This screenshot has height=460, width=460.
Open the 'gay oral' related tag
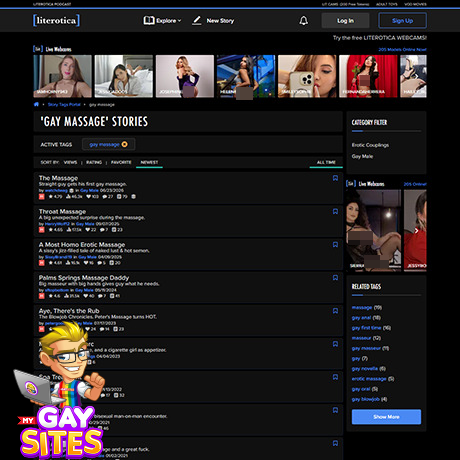pyautogui.click(x=361, y=389)
